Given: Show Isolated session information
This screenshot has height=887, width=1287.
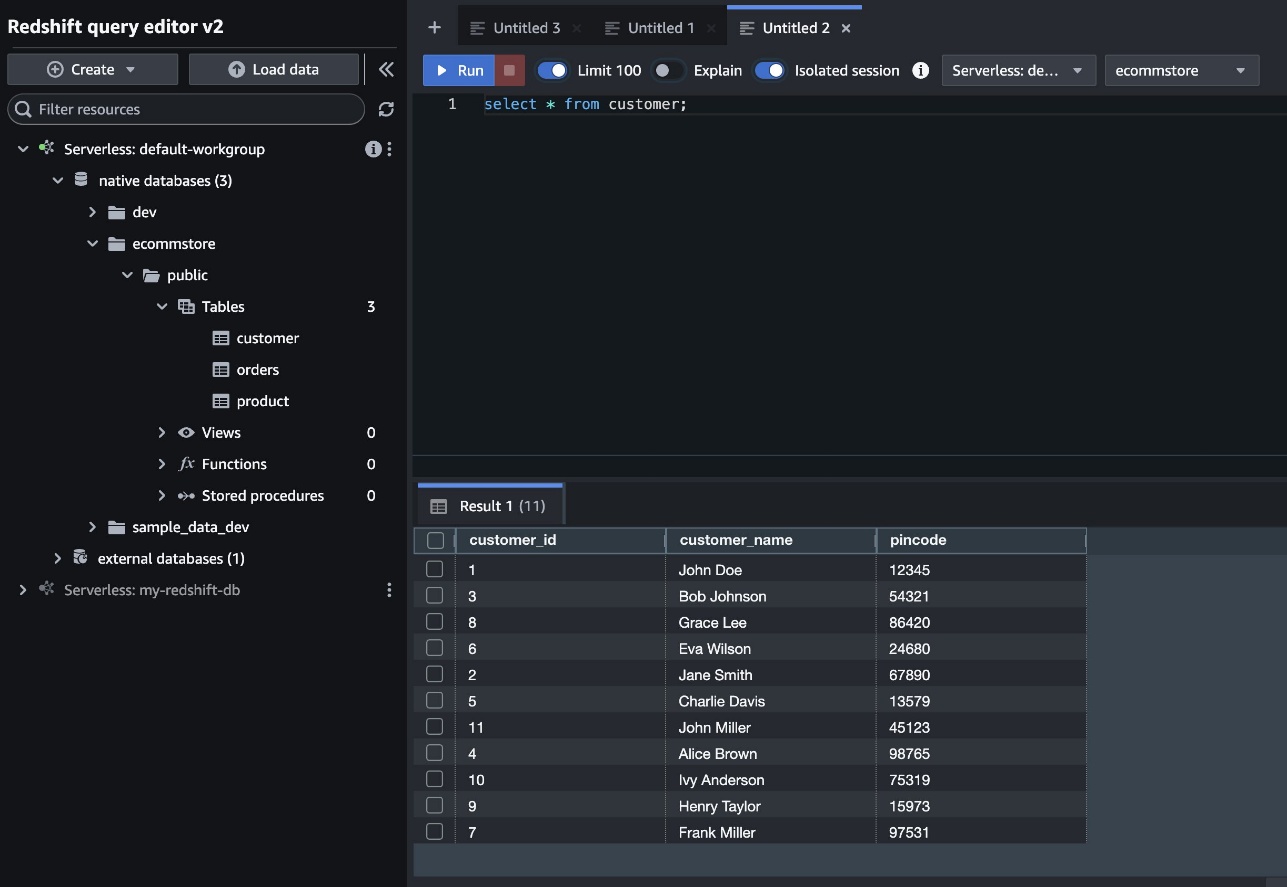Looking at the screenshot, I should [920, 70].
